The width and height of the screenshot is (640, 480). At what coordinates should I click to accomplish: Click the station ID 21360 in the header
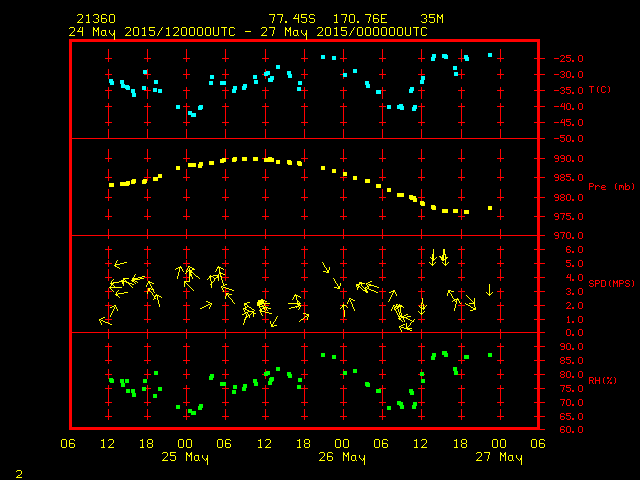click(96, 19)
